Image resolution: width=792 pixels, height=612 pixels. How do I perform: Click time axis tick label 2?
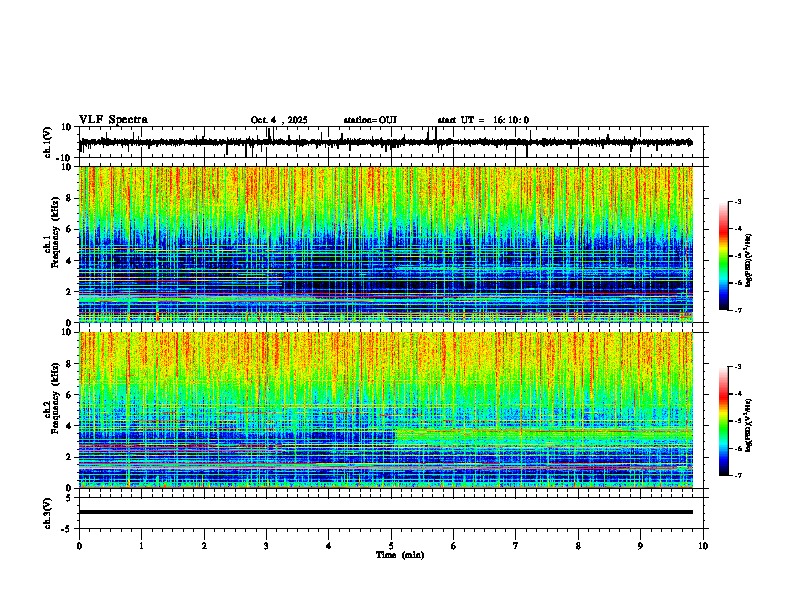click(x=204, y=546)
